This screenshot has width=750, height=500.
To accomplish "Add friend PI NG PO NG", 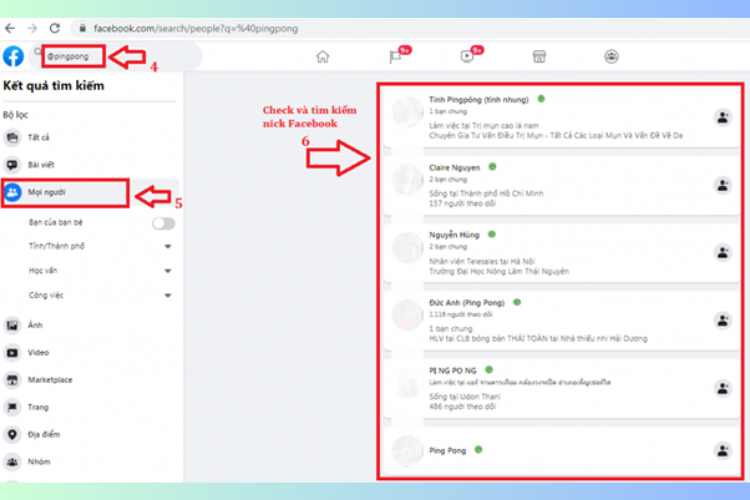I will pyautogui.click(x=723, y=389).
